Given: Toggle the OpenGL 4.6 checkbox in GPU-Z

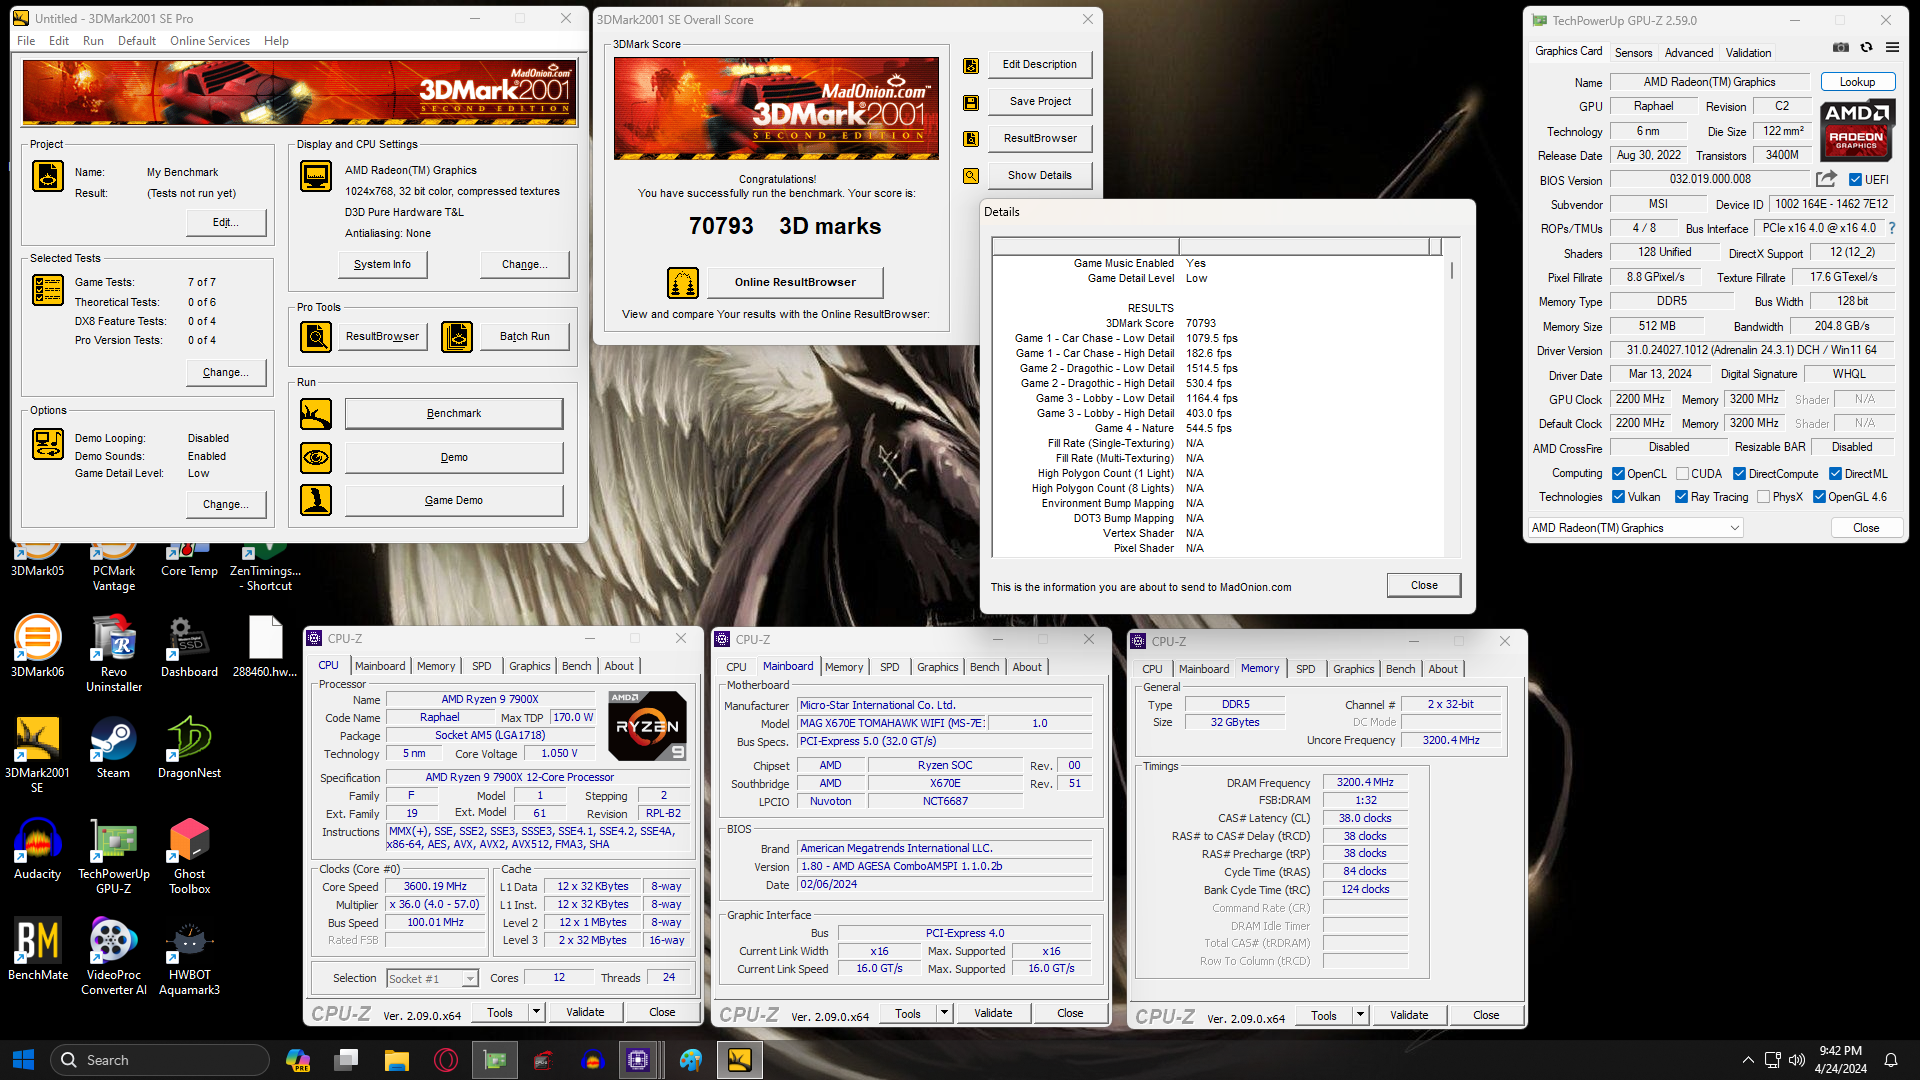Looking at the screenshot, I should click(1820, 497).
